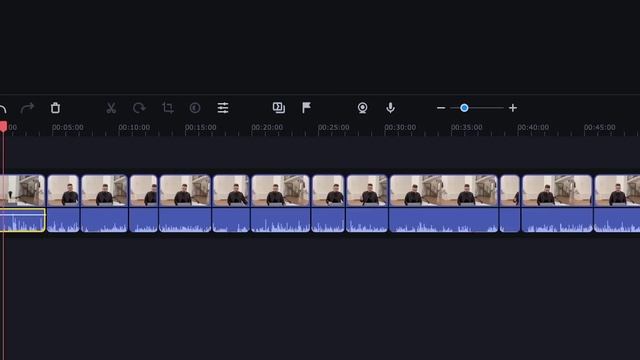The width and height of the screenshot is (640, 360).
Task: Click 00:25:00 on the time ruler
Action: (x=334, y=127)
